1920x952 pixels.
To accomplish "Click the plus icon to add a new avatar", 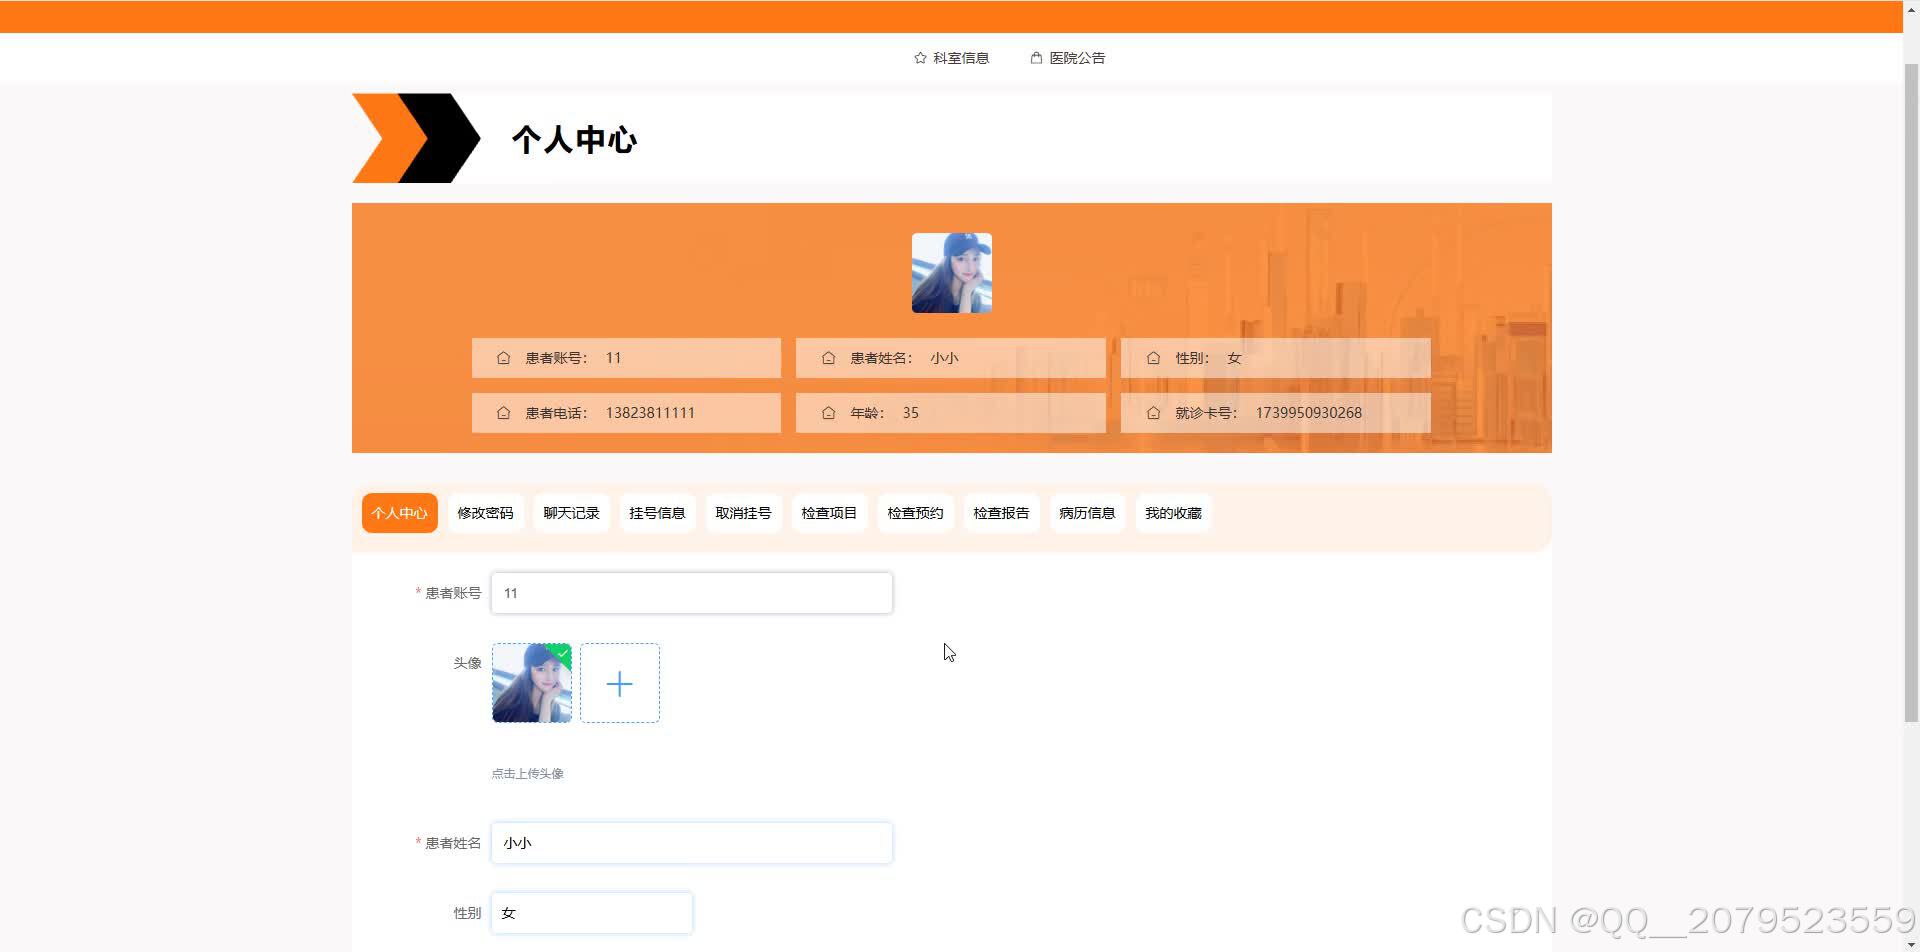I will (x=619, y=683).
